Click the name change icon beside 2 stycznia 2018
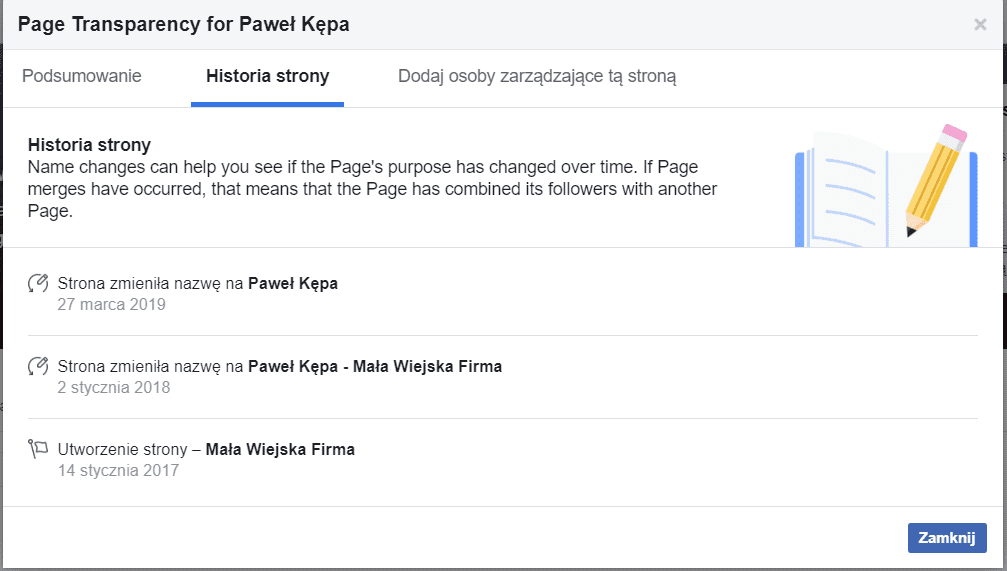Screen dimensions: 1007x571 [38, 367]
